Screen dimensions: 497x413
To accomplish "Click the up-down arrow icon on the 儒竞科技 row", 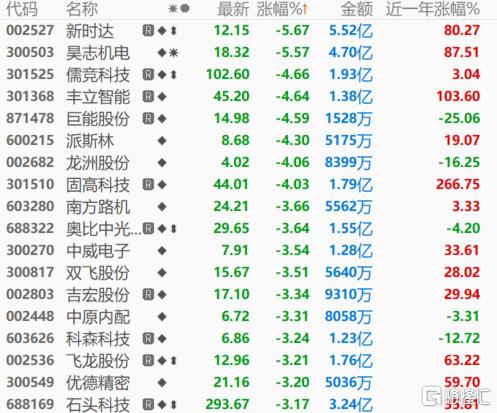I will (173, 75).
